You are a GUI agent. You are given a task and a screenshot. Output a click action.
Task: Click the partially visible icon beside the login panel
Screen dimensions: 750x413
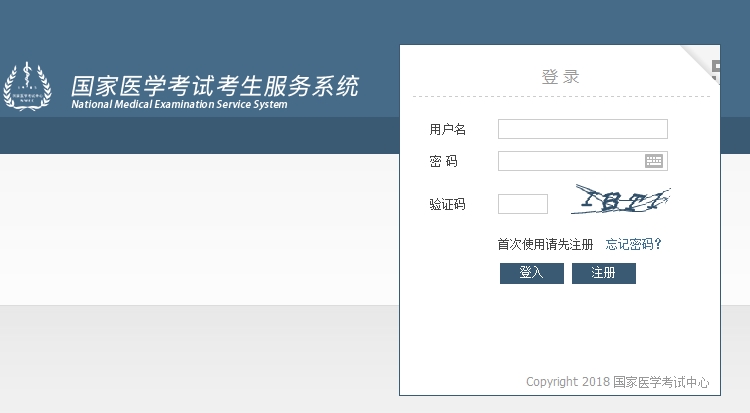(x=716, y=70)
